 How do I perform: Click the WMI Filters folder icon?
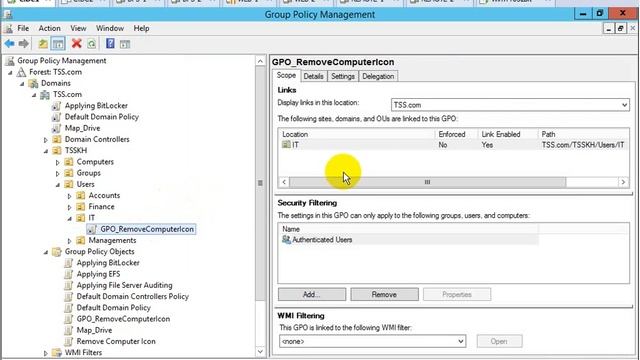coord(57,353)
